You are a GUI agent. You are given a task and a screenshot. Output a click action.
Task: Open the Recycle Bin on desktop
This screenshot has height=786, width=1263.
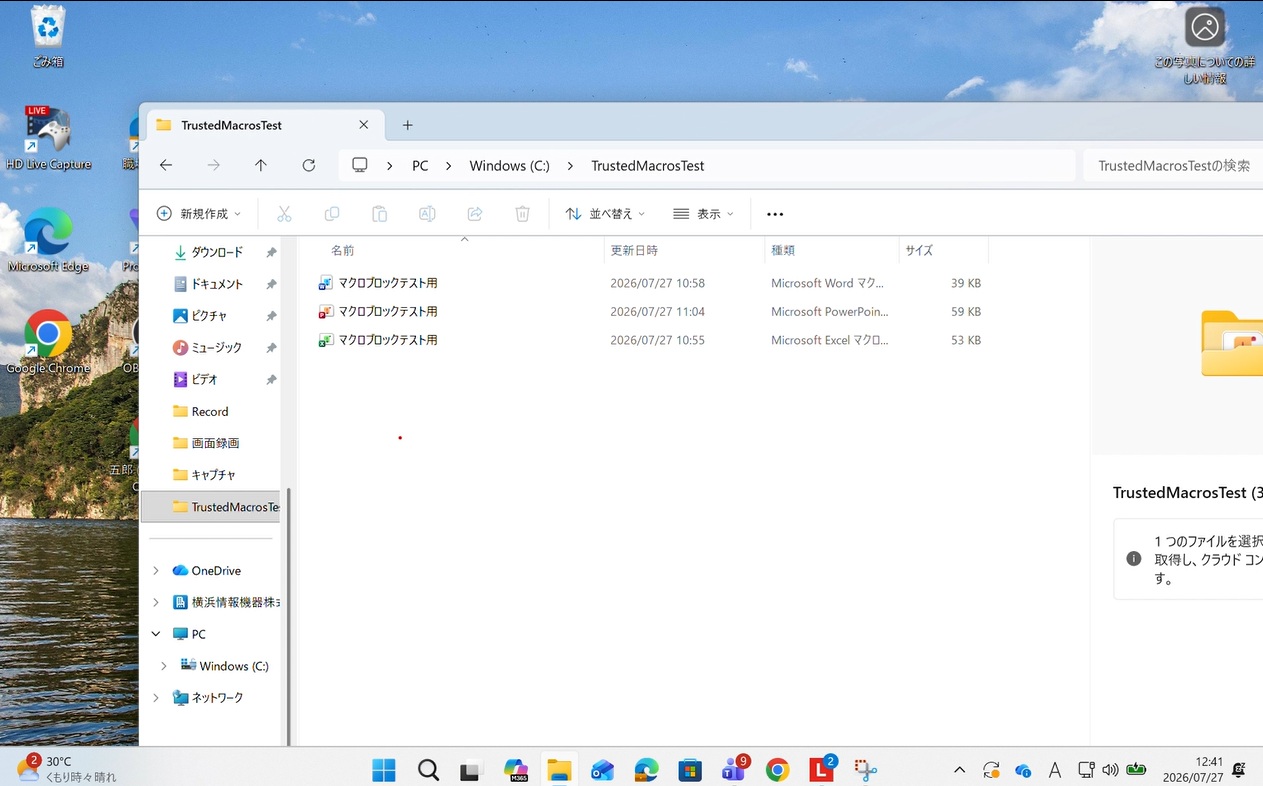coord(48,38)
